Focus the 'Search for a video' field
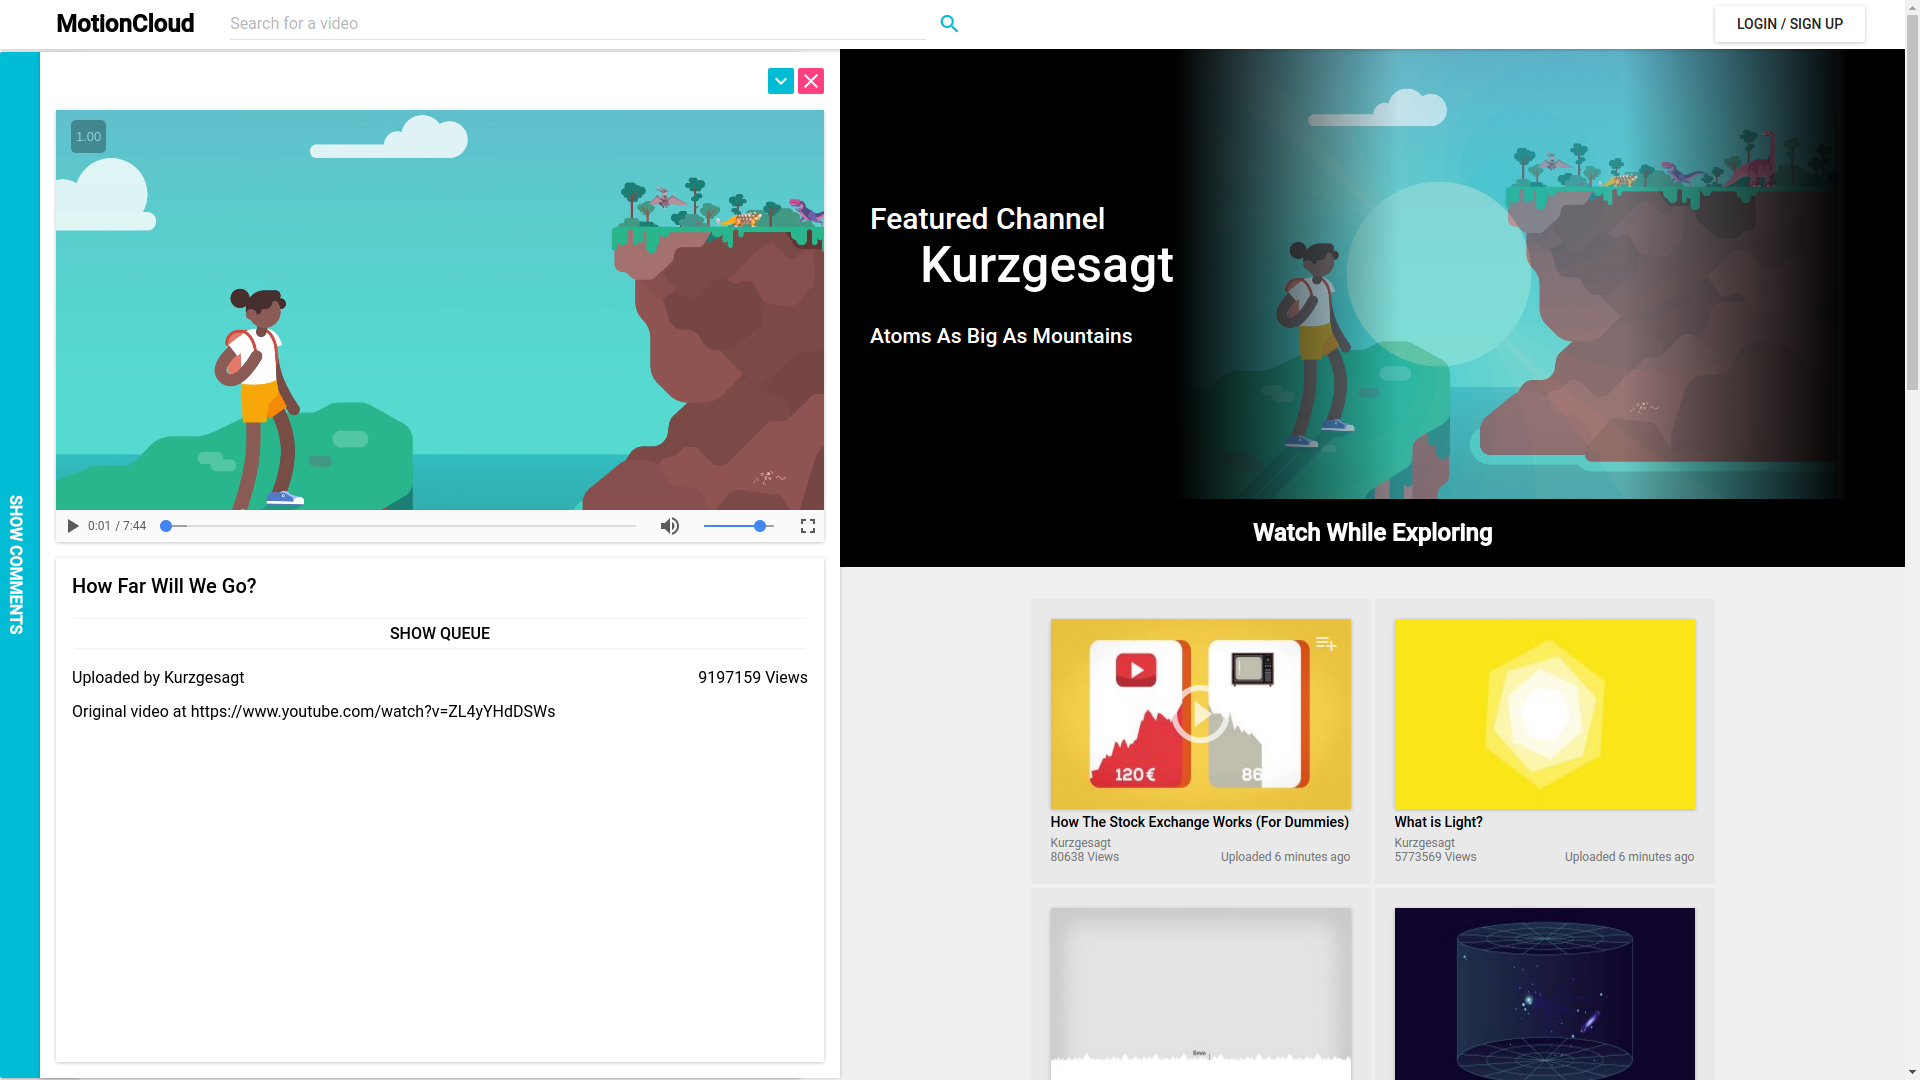The image size is (1920, 1080). pyautogui.click(x=577, y=23)
